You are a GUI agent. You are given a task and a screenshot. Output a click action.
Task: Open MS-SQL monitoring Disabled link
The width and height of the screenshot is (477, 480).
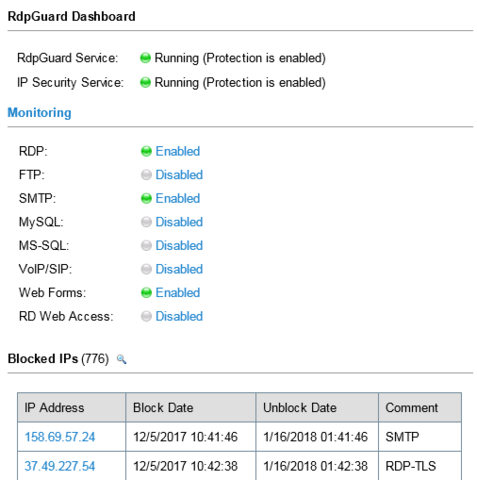[179, 246]
